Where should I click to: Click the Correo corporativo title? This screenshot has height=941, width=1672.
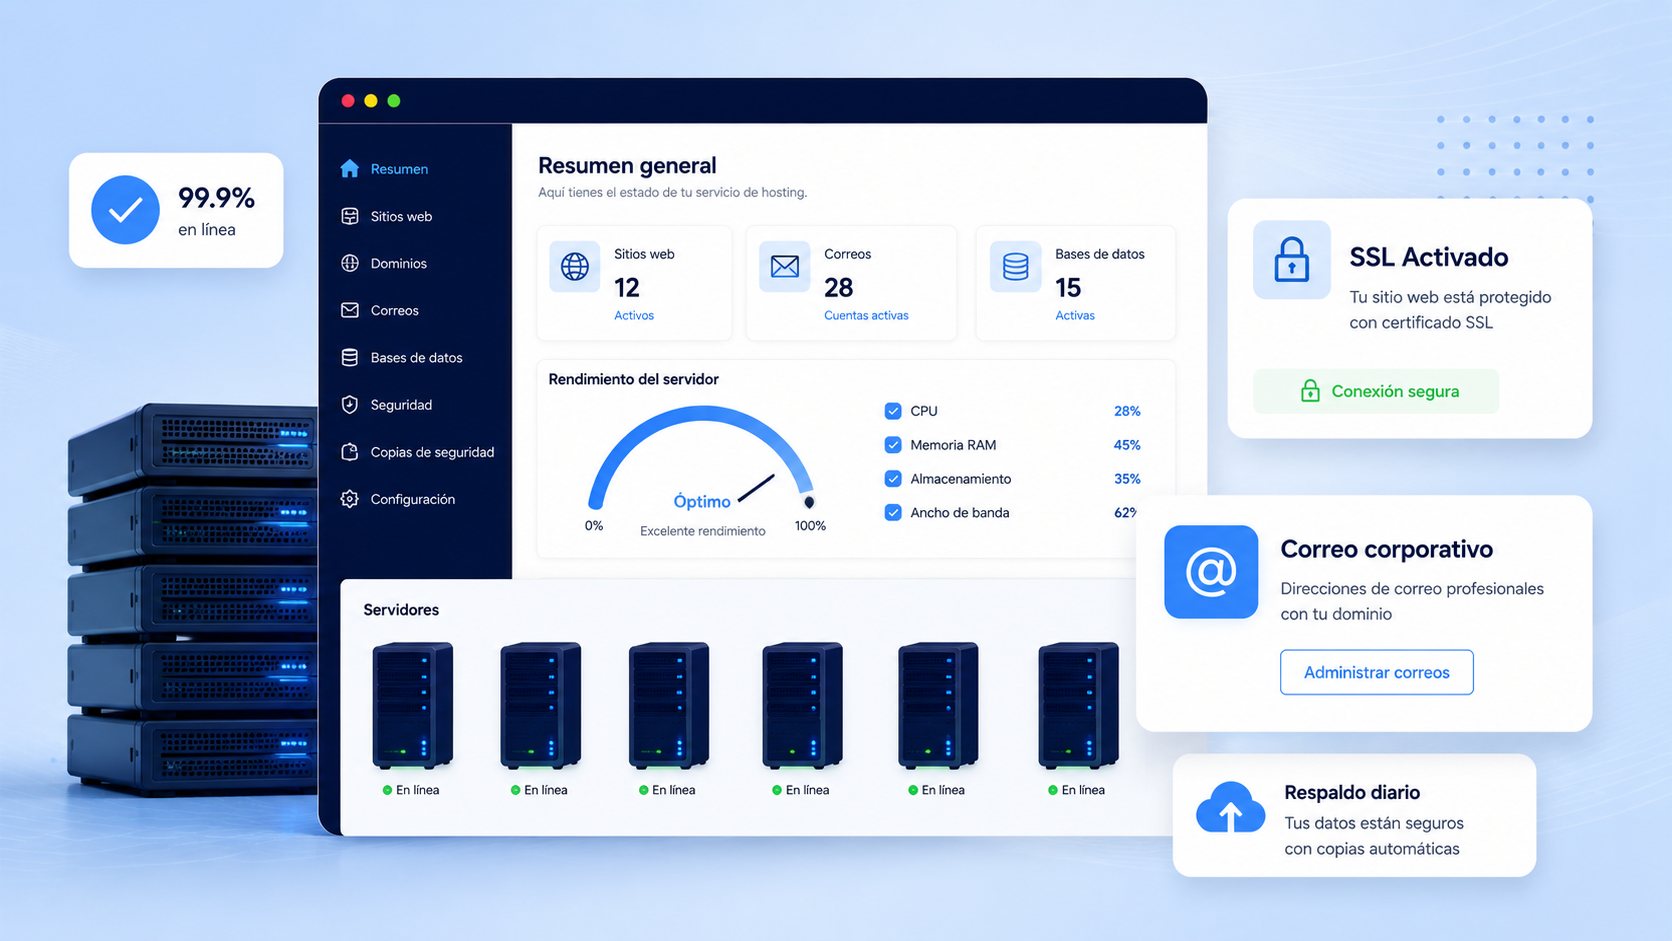pyautogui.click(x=1386, y=549)
